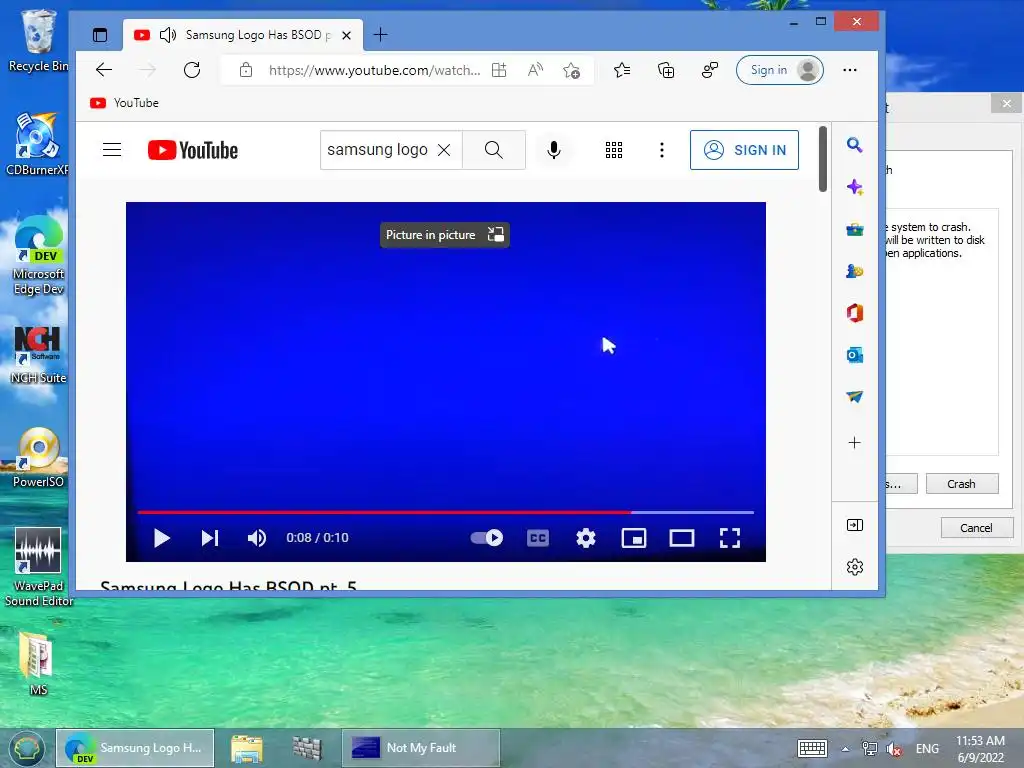The width and height of the screenshot is (1024, 768).
Task: Skip to the next video
Action: click(210, 538)
